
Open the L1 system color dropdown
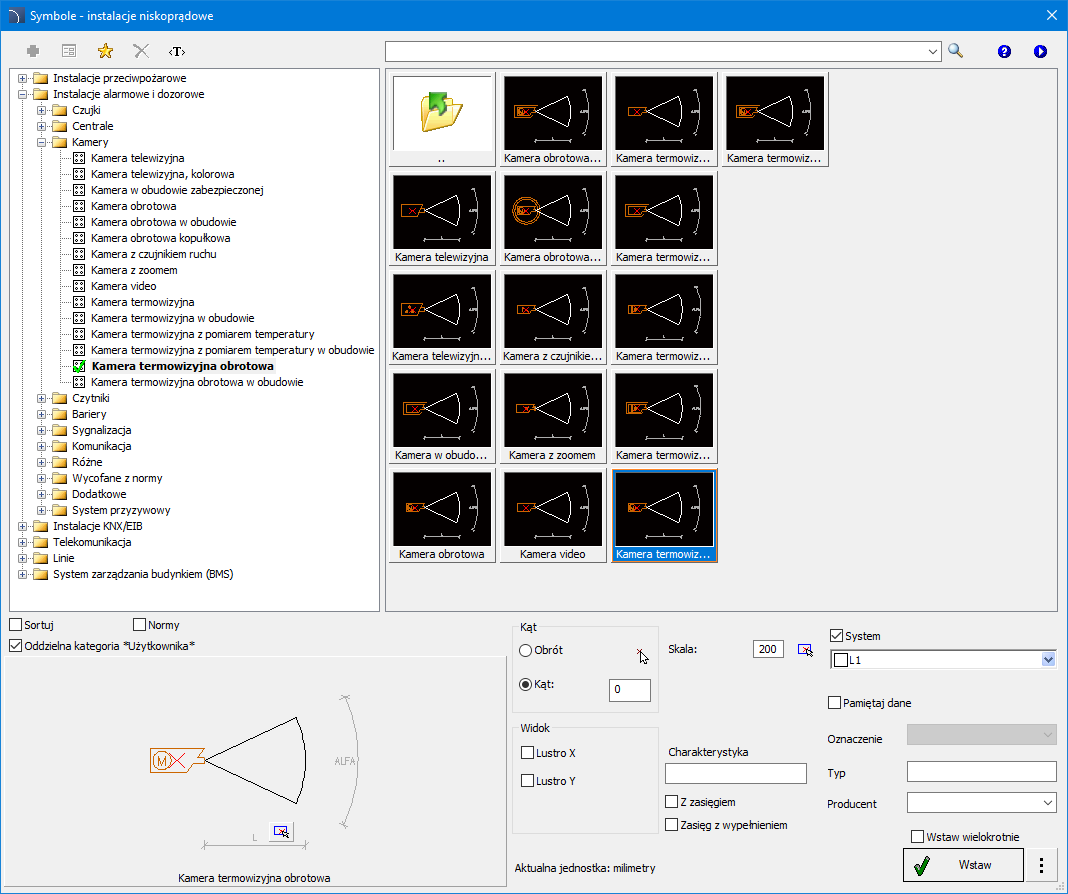1048,660
